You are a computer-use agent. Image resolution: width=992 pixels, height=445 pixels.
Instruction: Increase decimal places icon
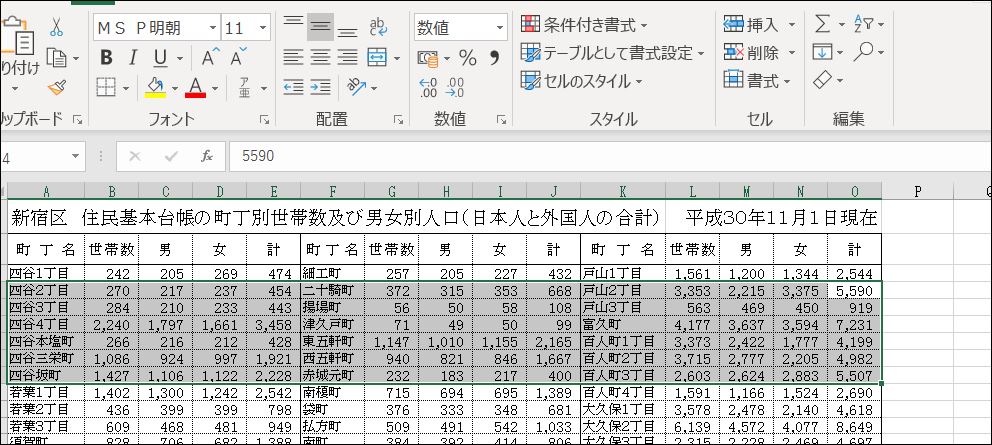pyautogui.click(x=428, y=87)
